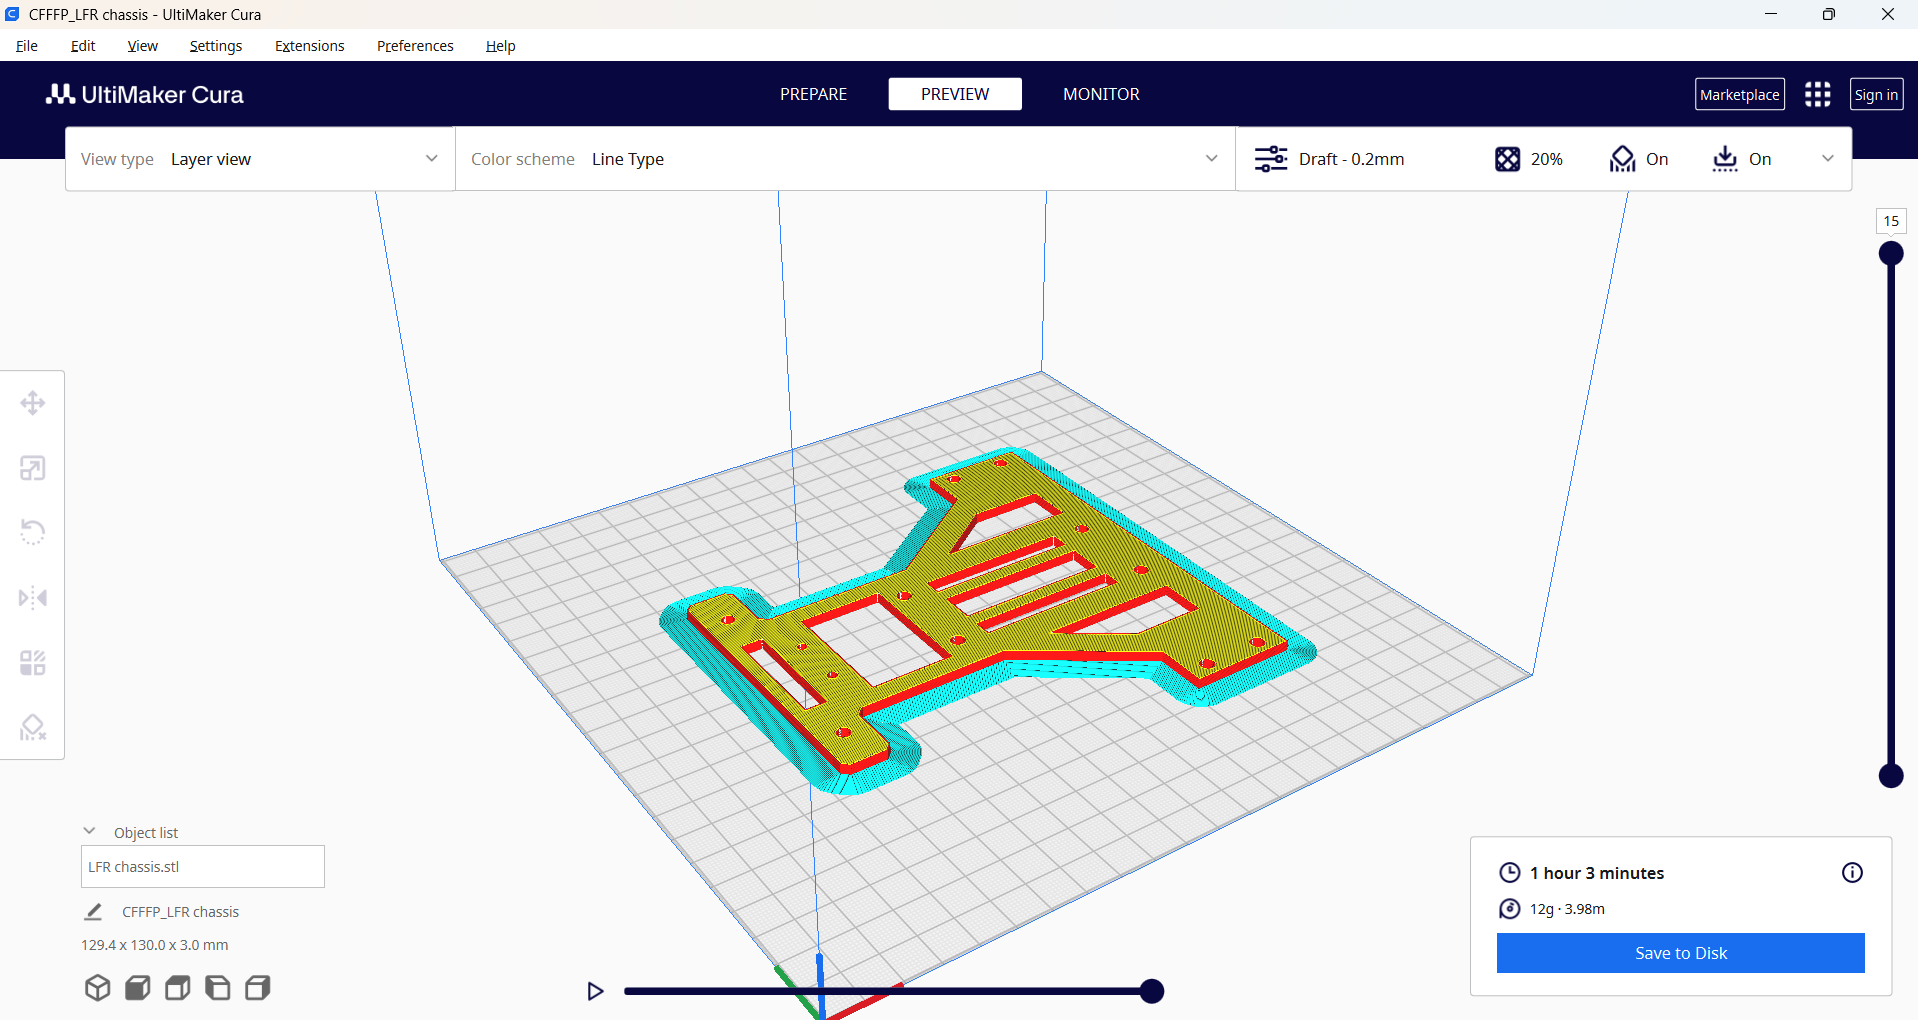The image size is (1918, 1020).
Task: Open the Help menu
Action: [x=501, y=46]
